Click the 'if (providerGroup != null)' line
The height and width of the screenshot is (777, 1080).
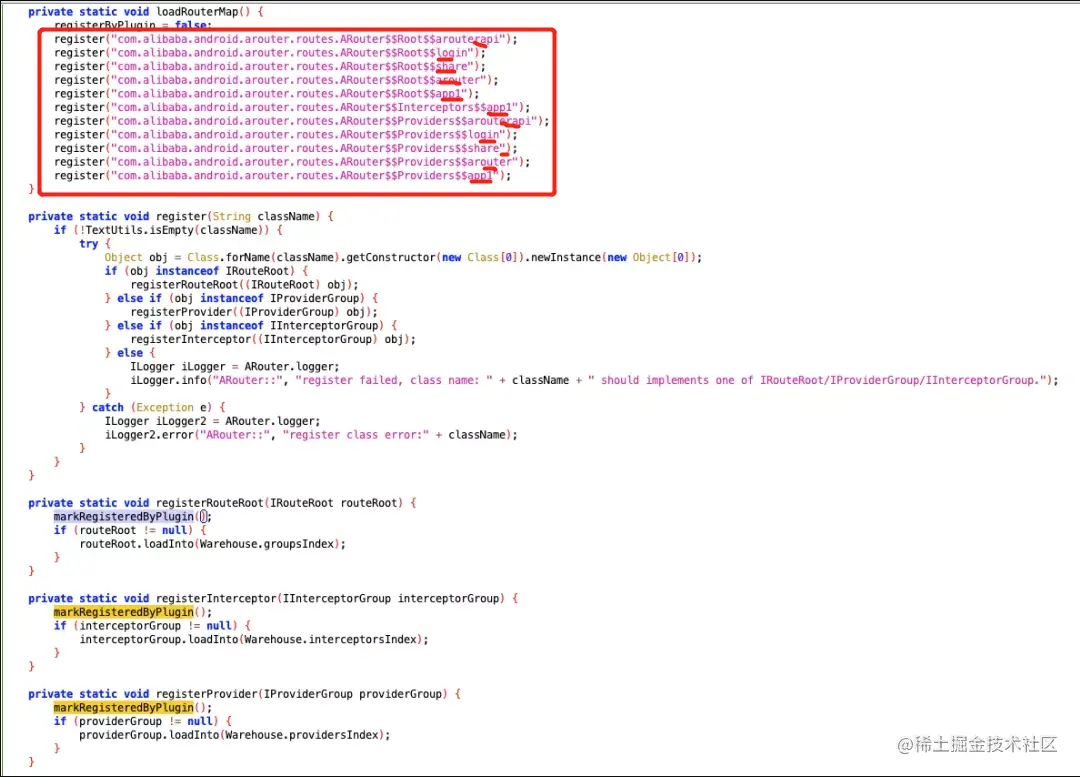(x=143, y=721)
